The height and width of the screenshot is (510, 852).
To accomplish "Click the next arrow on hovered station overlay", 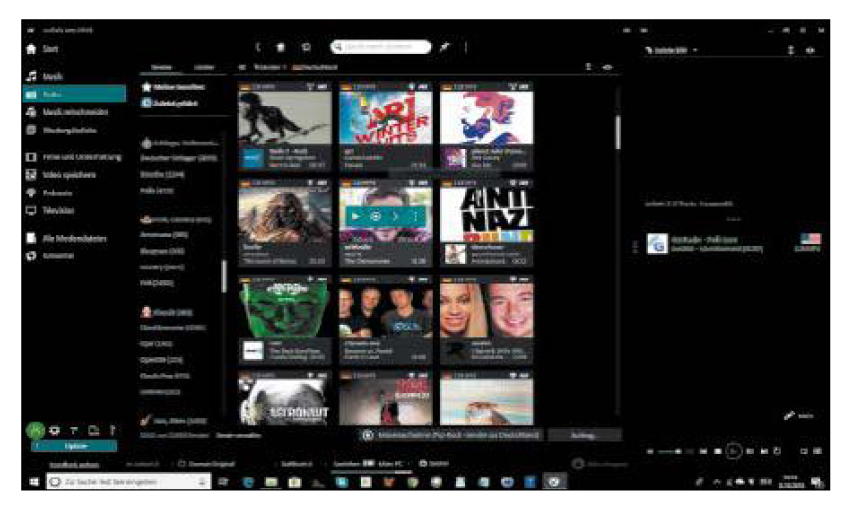I will [396, 216].
